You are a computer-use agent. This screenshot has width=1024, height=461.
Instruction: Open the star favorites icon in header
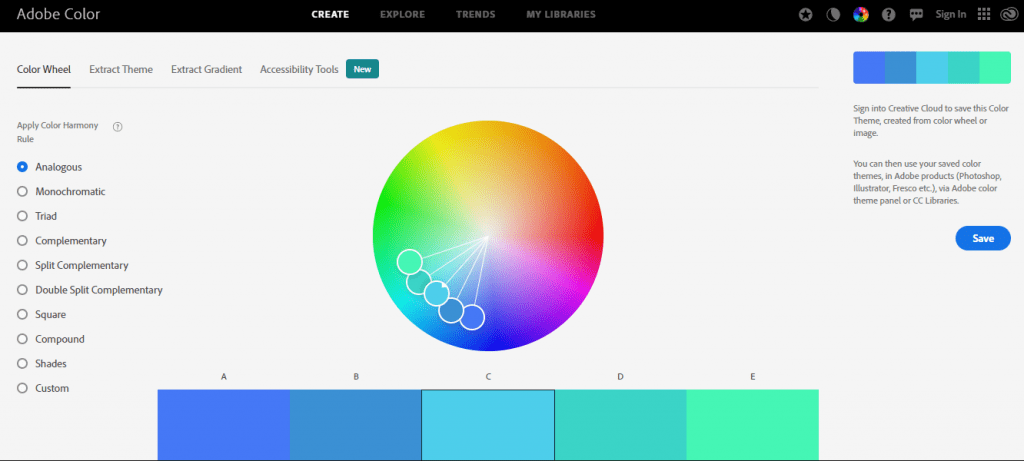(x=806, y=14)
